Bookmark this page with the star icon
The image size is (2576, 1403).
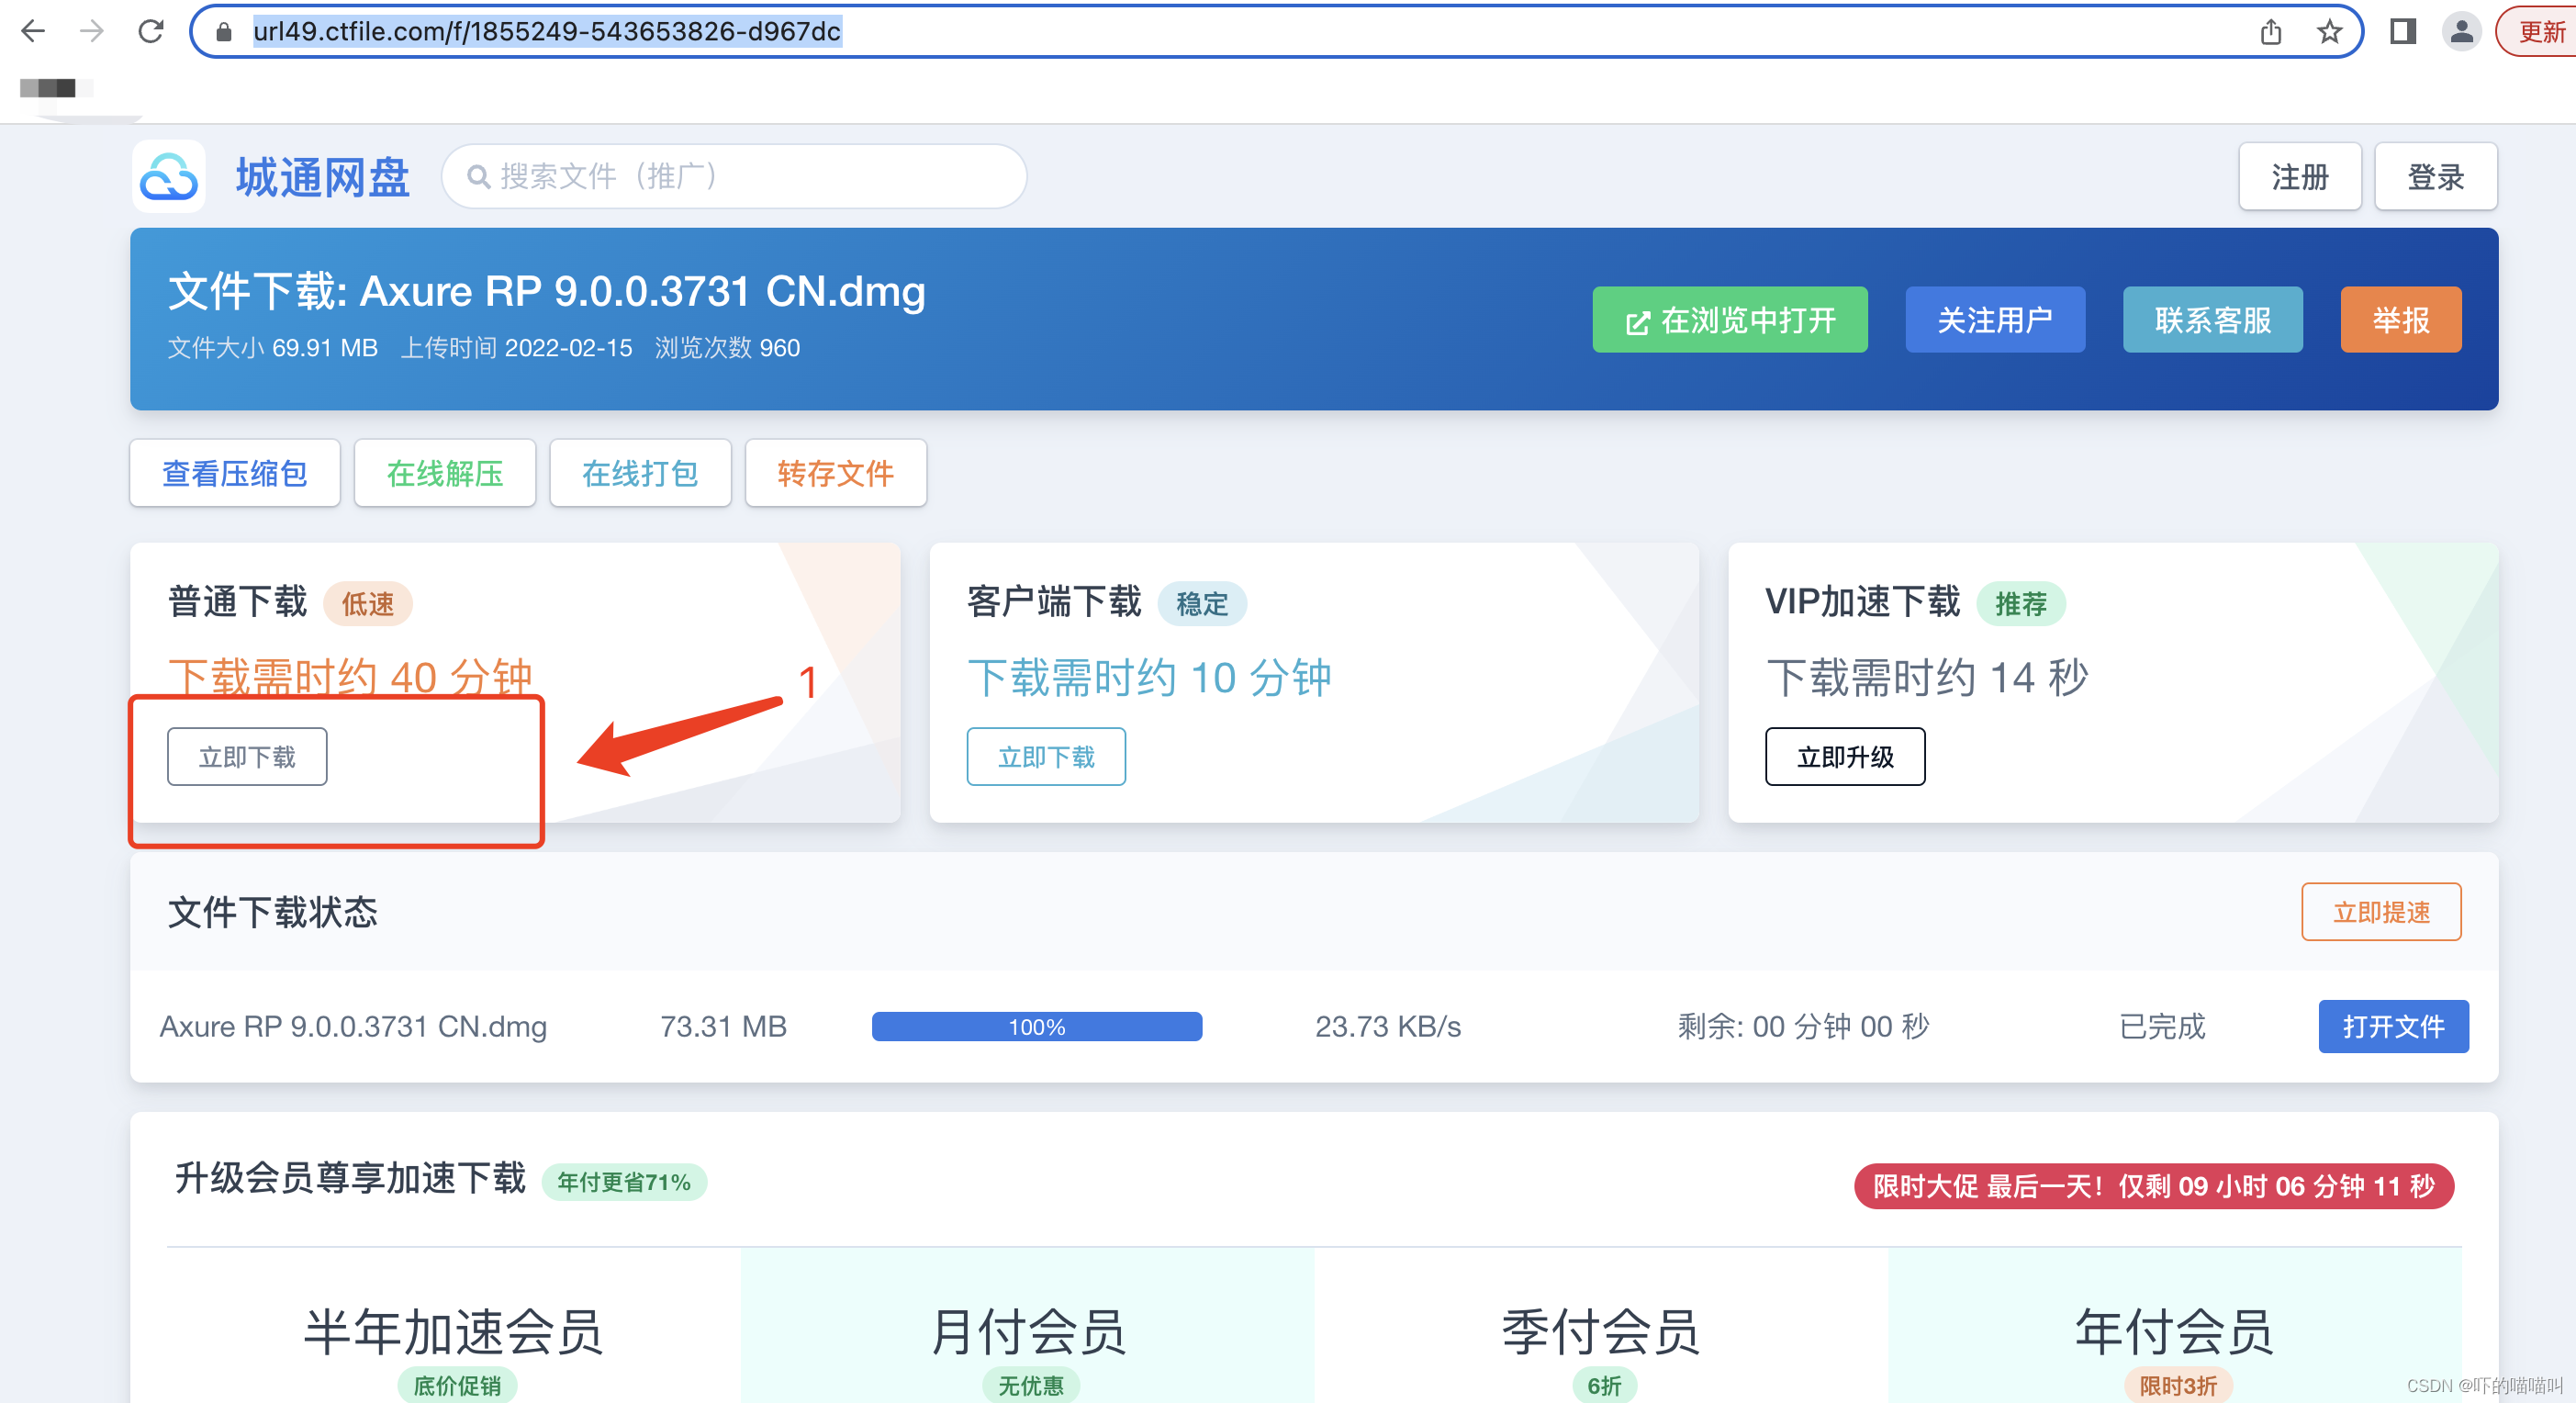[x=2329, y=32]
